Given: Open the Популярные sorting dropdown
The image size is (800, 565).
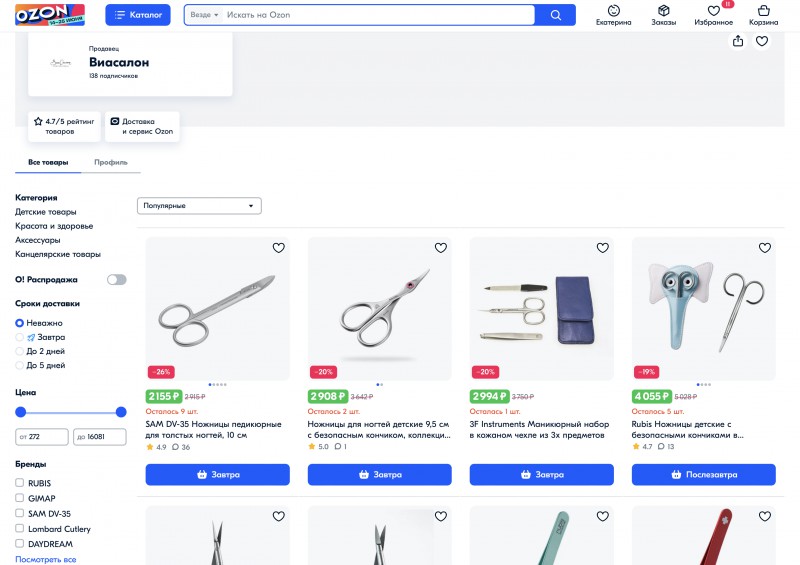Looking at the screenshot, I should [199, 206].
